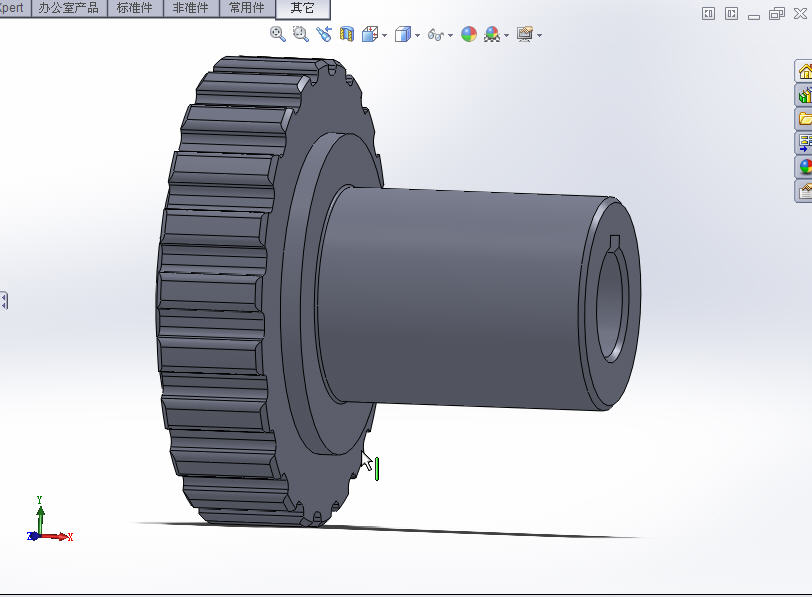
Task: Click the View Orientation cube icon
Action: pyautogui.click(x=369, y=34)
